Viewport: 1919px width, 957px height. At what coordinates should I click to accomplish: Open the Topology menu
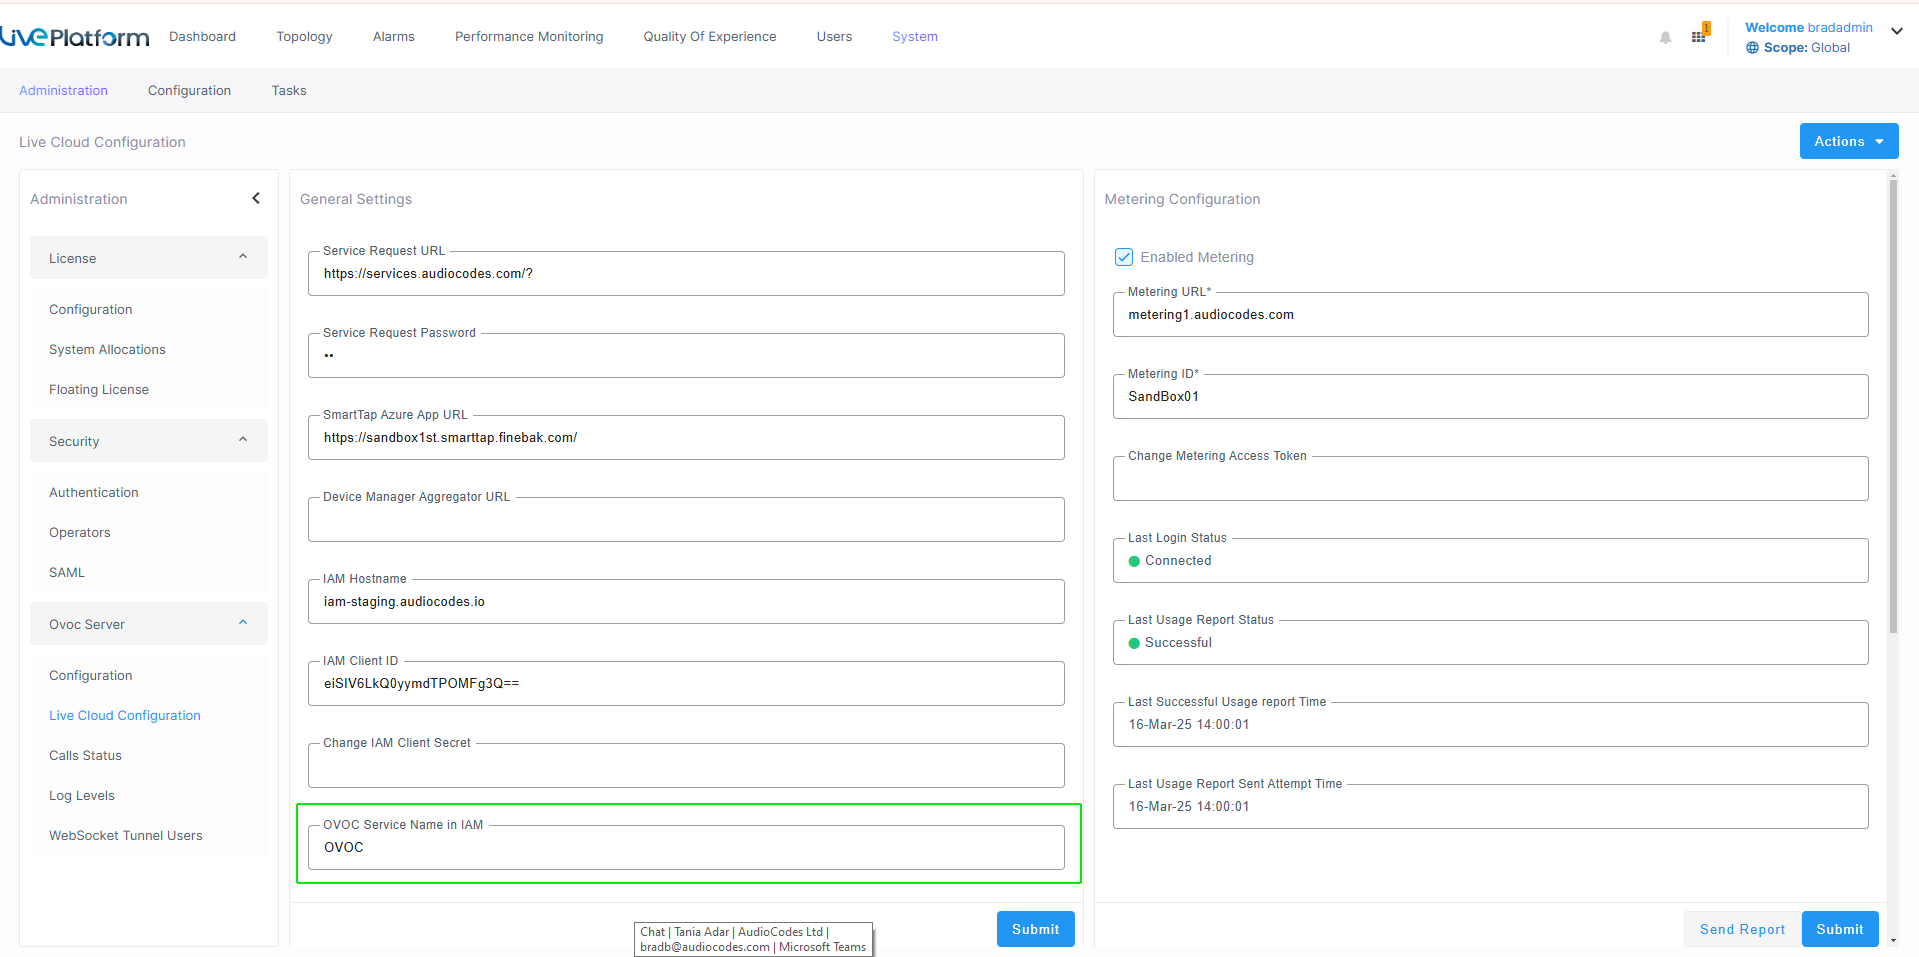304,36
